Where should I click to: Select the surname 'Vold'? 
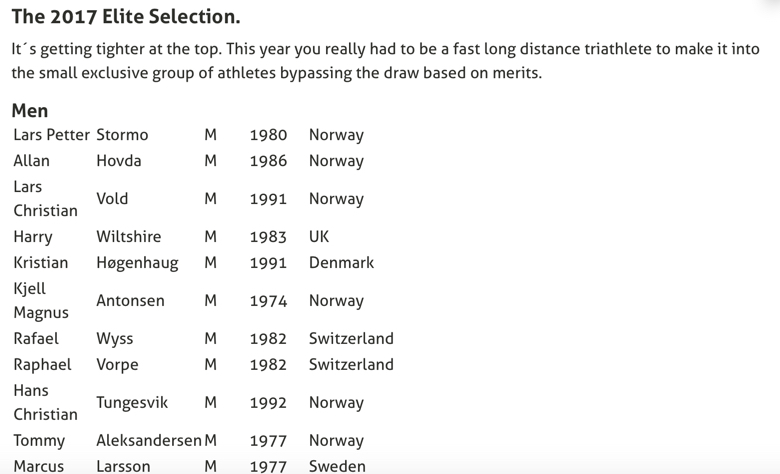(x=112, y=199)
